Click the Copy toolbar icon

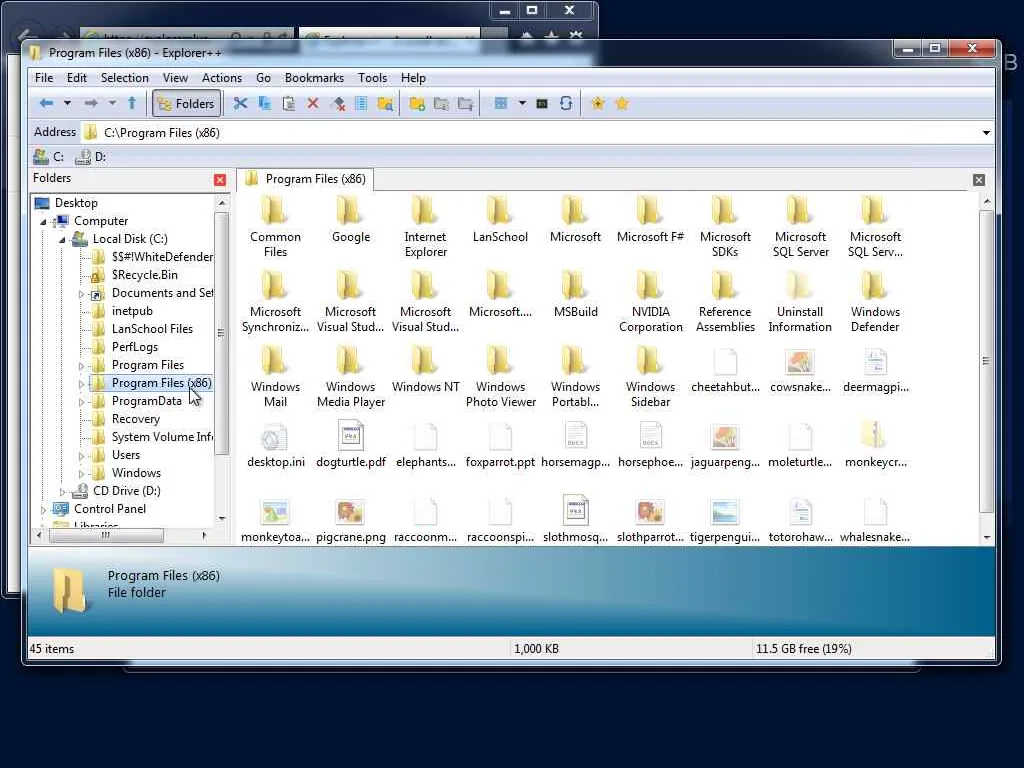(x=264, y=103)
